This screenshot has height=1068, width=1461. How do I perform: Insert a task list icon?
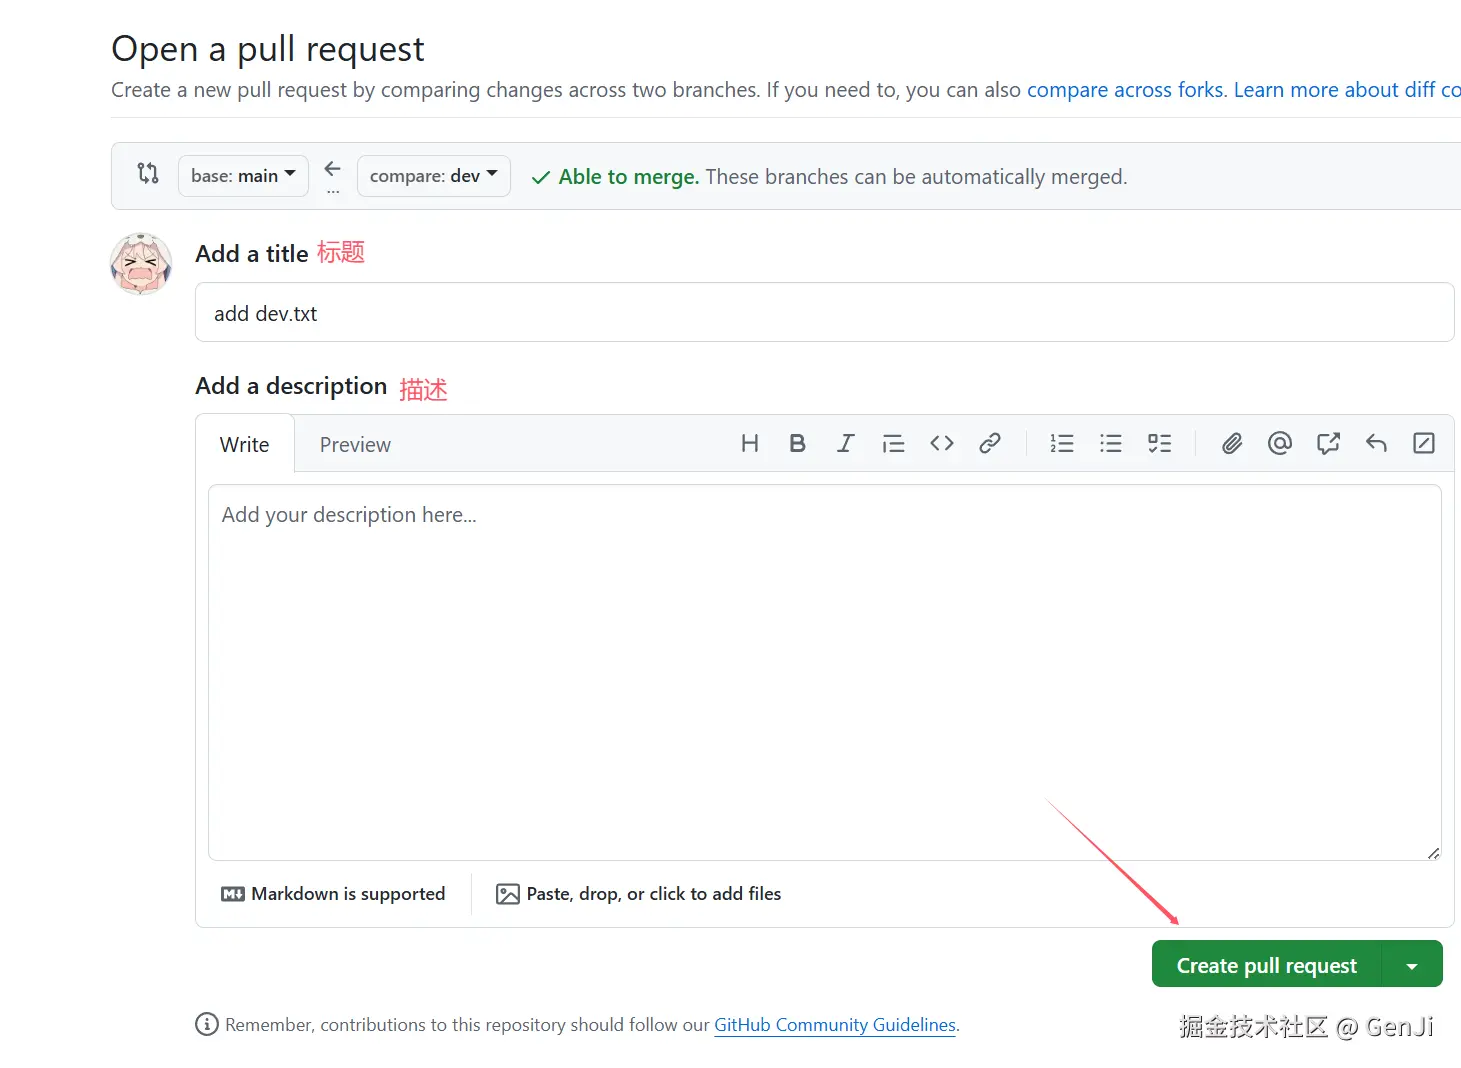[x=1159, y=444]
